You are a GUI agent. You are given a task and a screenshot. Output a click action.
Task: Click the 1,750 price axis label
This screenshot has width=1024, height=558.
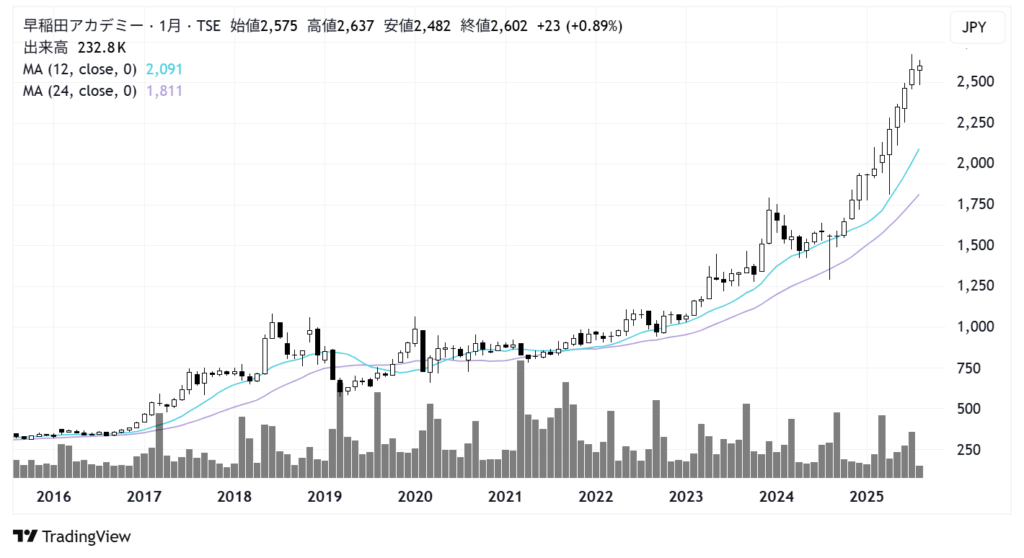(x=976, y=205)
